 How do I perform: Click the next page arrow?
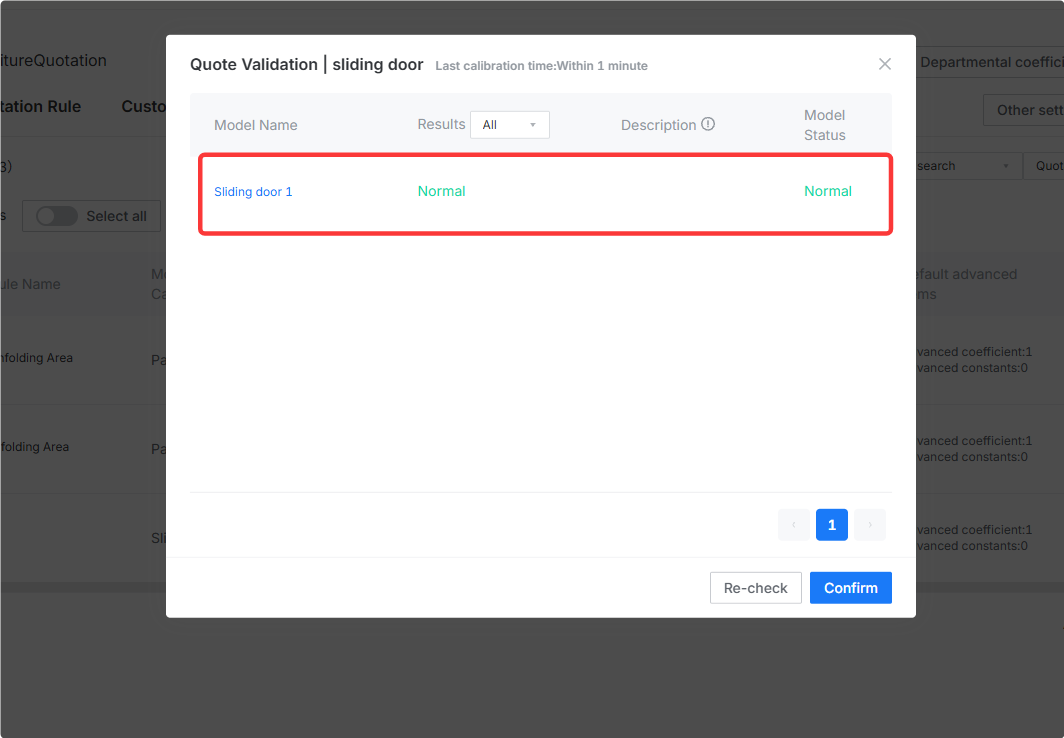pyautogui.click(x=869, y=524)
